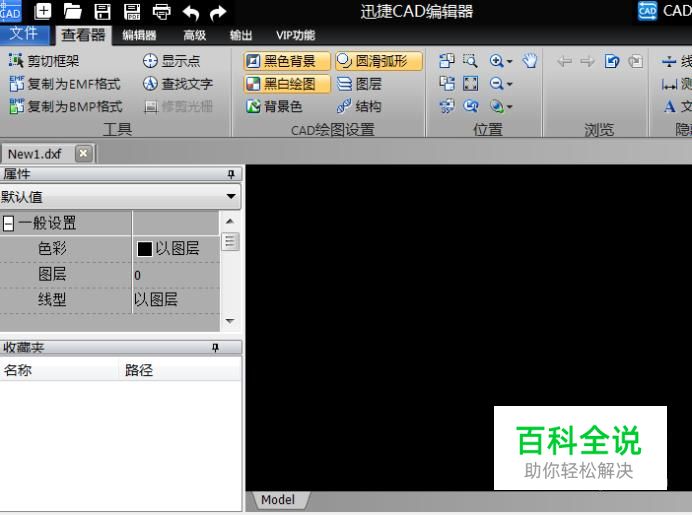Viewport: 692px width, 515px height.
Task: Click the open folder icon
Action: (73, 12)
